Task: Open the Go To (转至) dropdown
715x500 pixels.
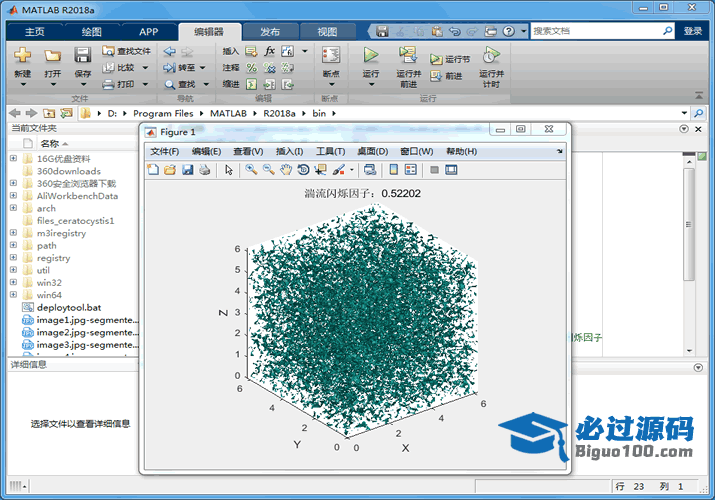Action: 202,68
